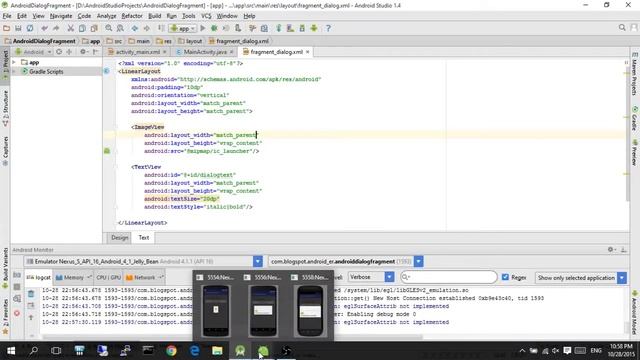640x360 pixels.
Task: Click the Windows Start button
Action: coord(11,351)
